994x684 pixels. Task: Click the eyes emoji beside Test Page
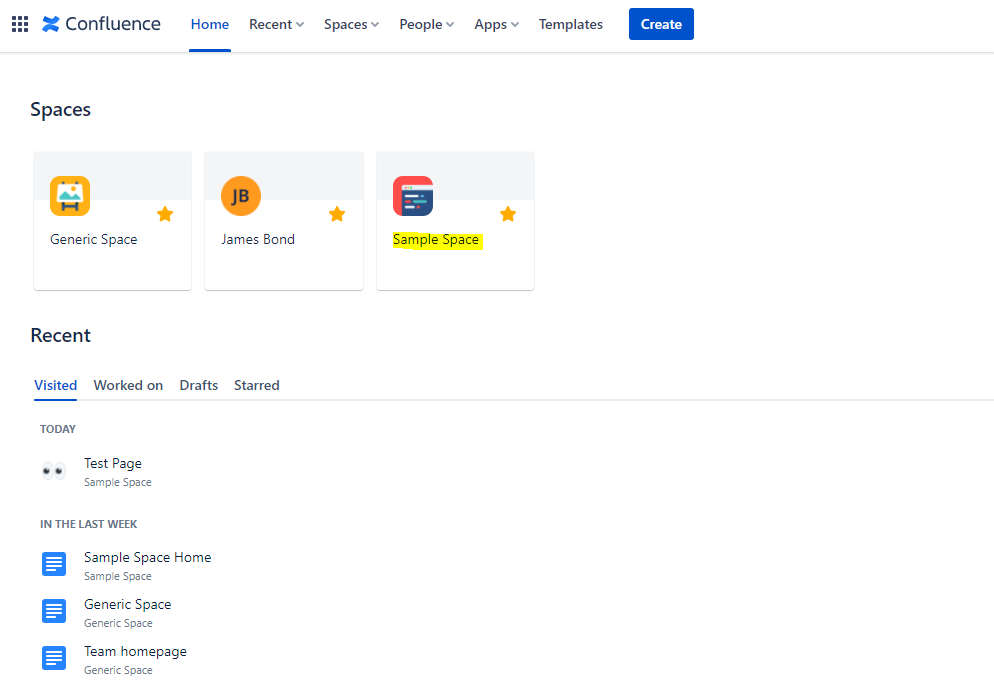(54, 471)
